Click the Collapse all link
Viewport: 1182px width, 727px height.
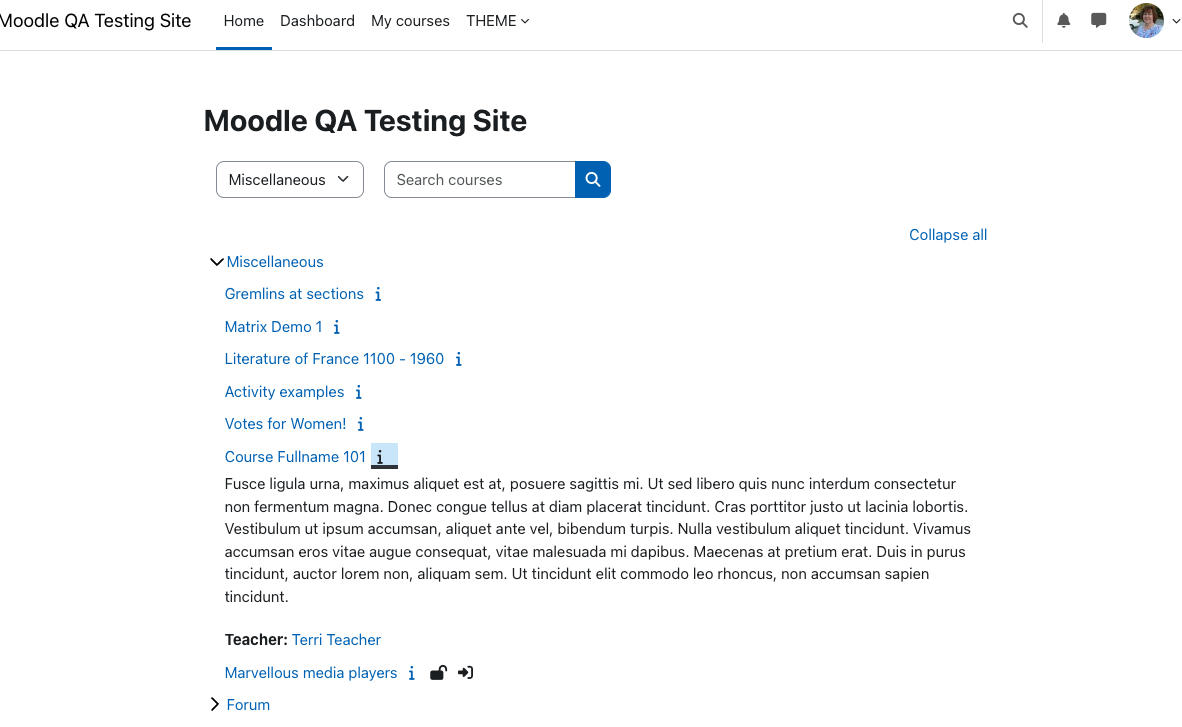(x=948, y=235)
